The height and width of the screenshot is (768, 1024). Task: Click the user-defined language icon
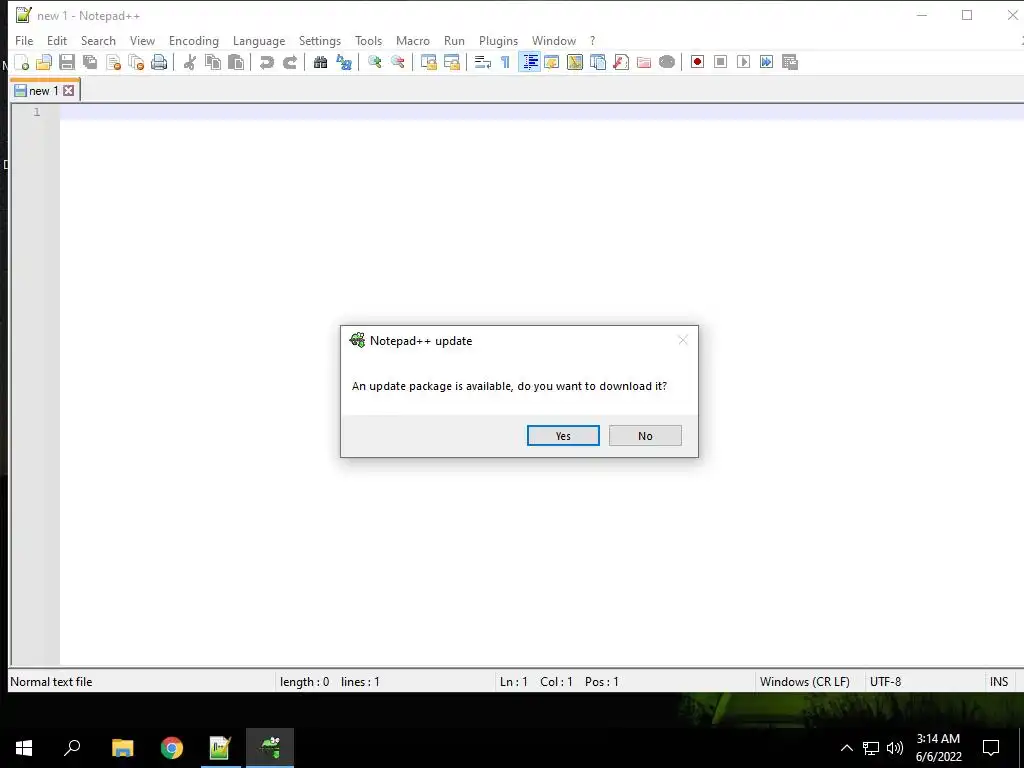point(552,62)
